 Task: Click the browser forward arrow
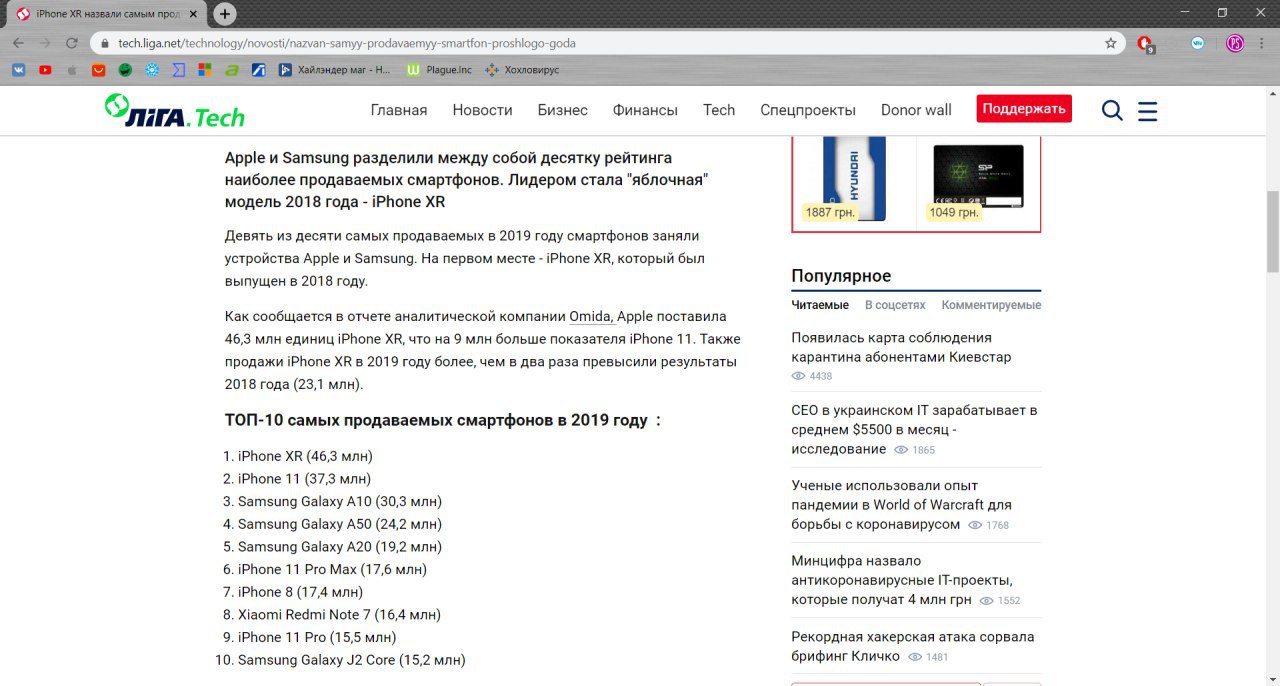point(45,43)
